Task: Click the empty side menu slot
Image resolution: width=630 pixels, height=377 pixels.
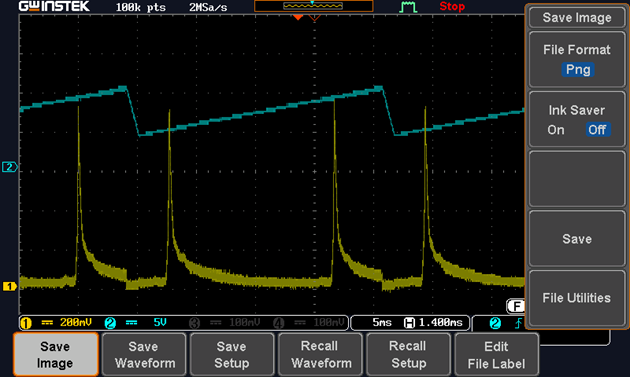Action: tap(577, 179)
